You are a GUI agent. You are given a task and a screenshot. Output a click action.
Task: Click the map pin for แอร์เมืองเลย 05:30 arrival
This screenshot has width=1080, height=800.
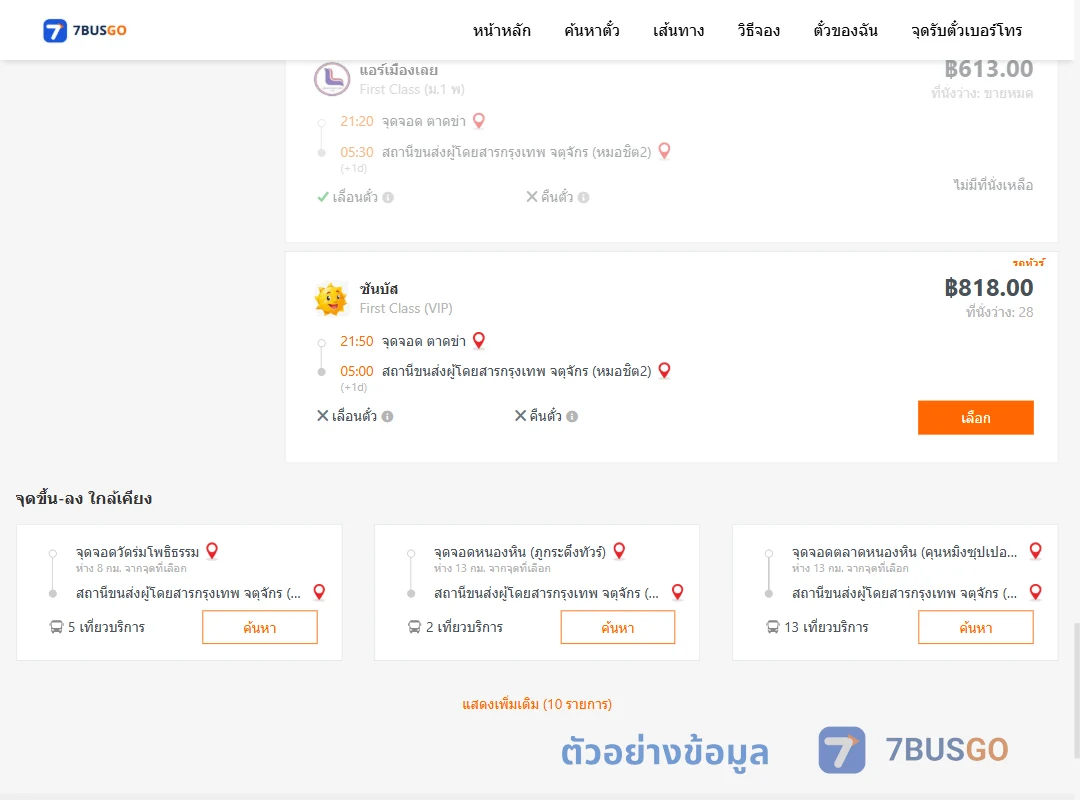pos(664,150)
